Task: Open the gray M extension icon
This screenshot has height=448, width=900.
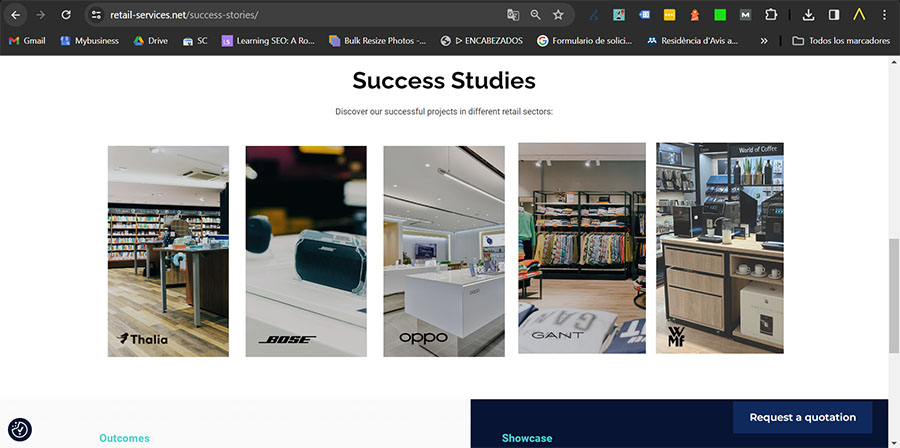Action: pos(745,15)
